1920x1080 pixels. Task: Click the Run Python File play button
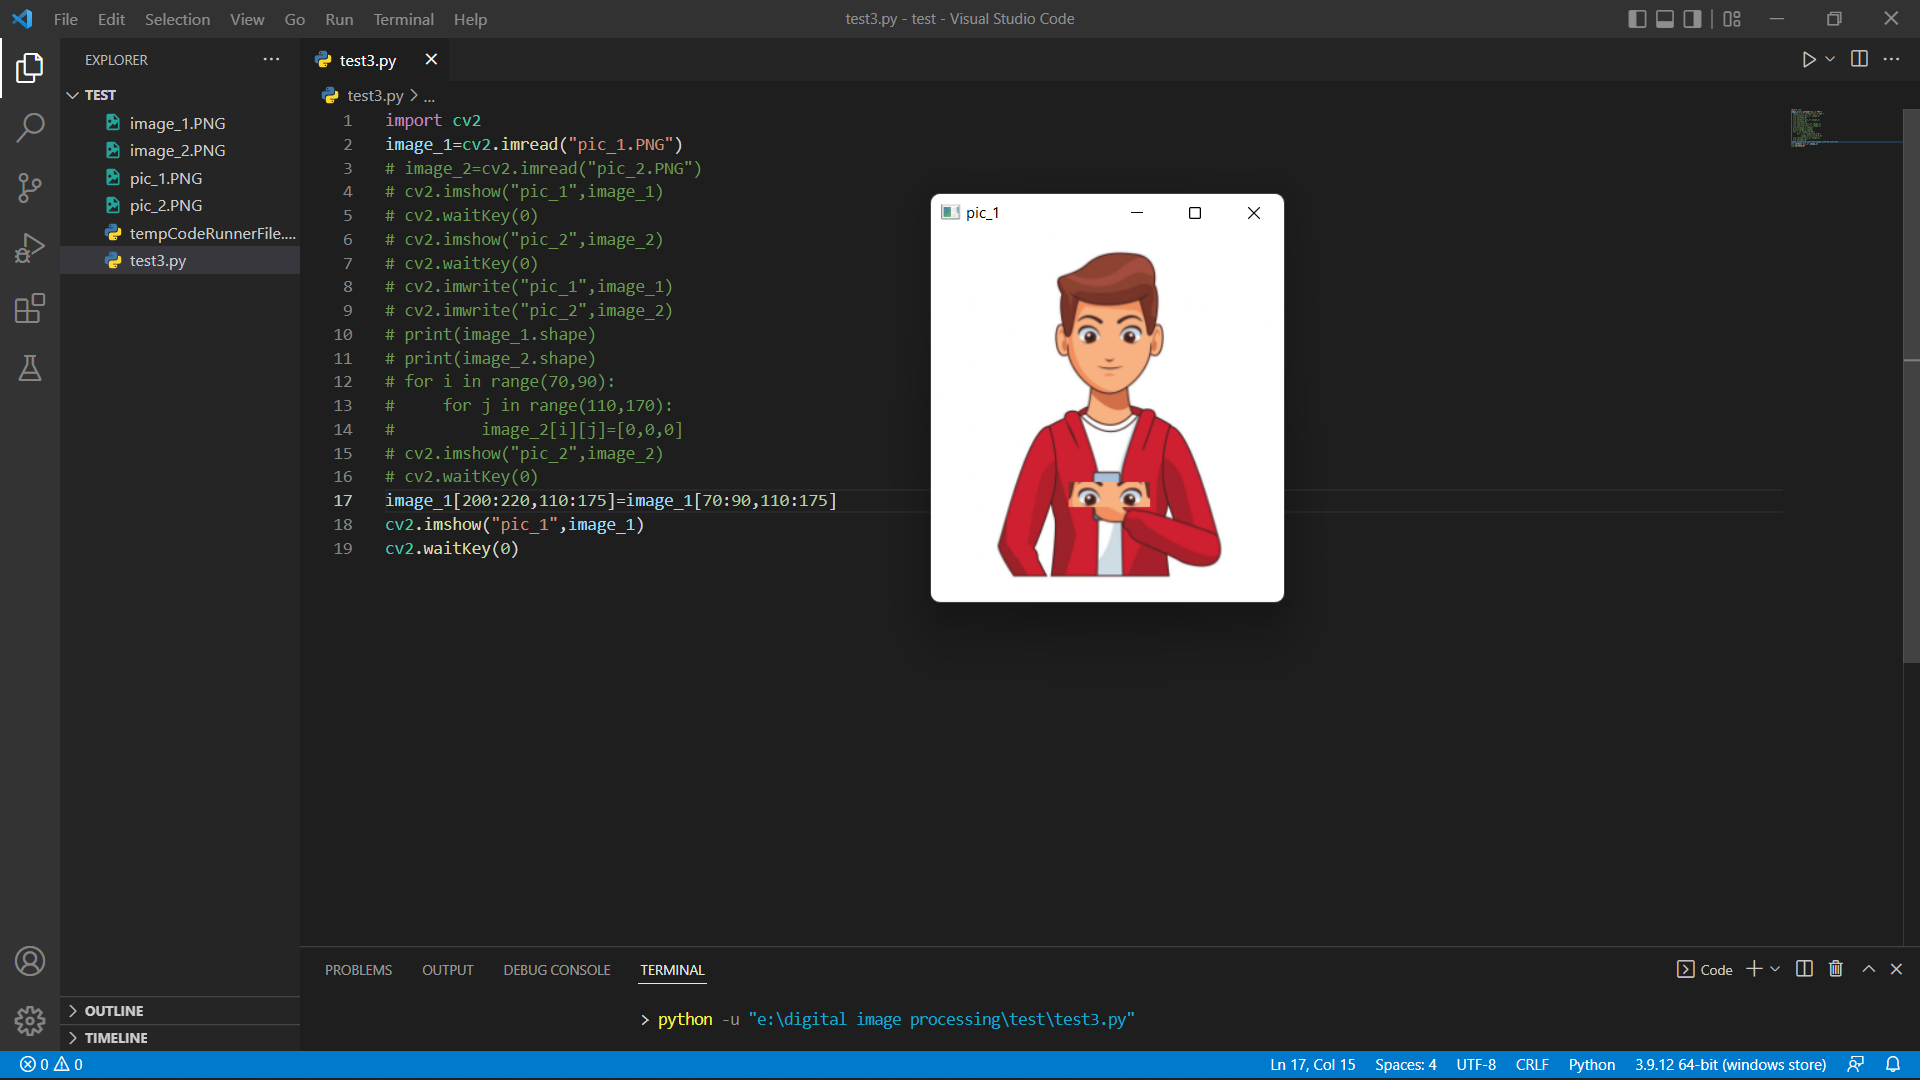click(x=1809, y=60)
